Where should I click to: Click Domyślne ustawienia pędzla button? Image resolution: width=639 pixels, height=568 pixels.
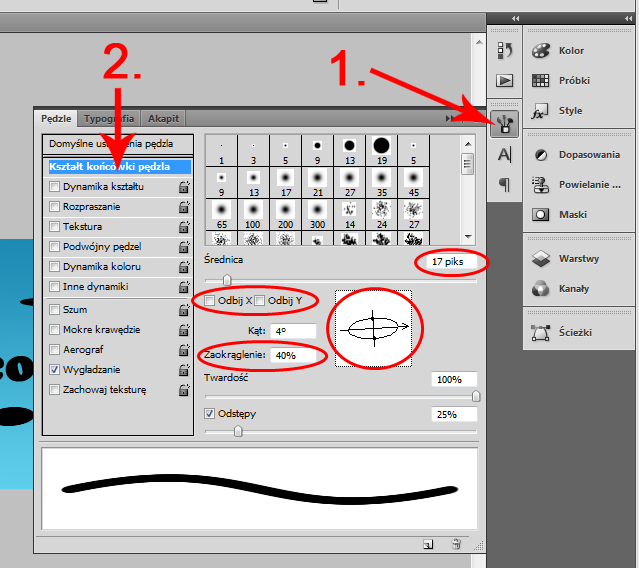pos(117,144)
